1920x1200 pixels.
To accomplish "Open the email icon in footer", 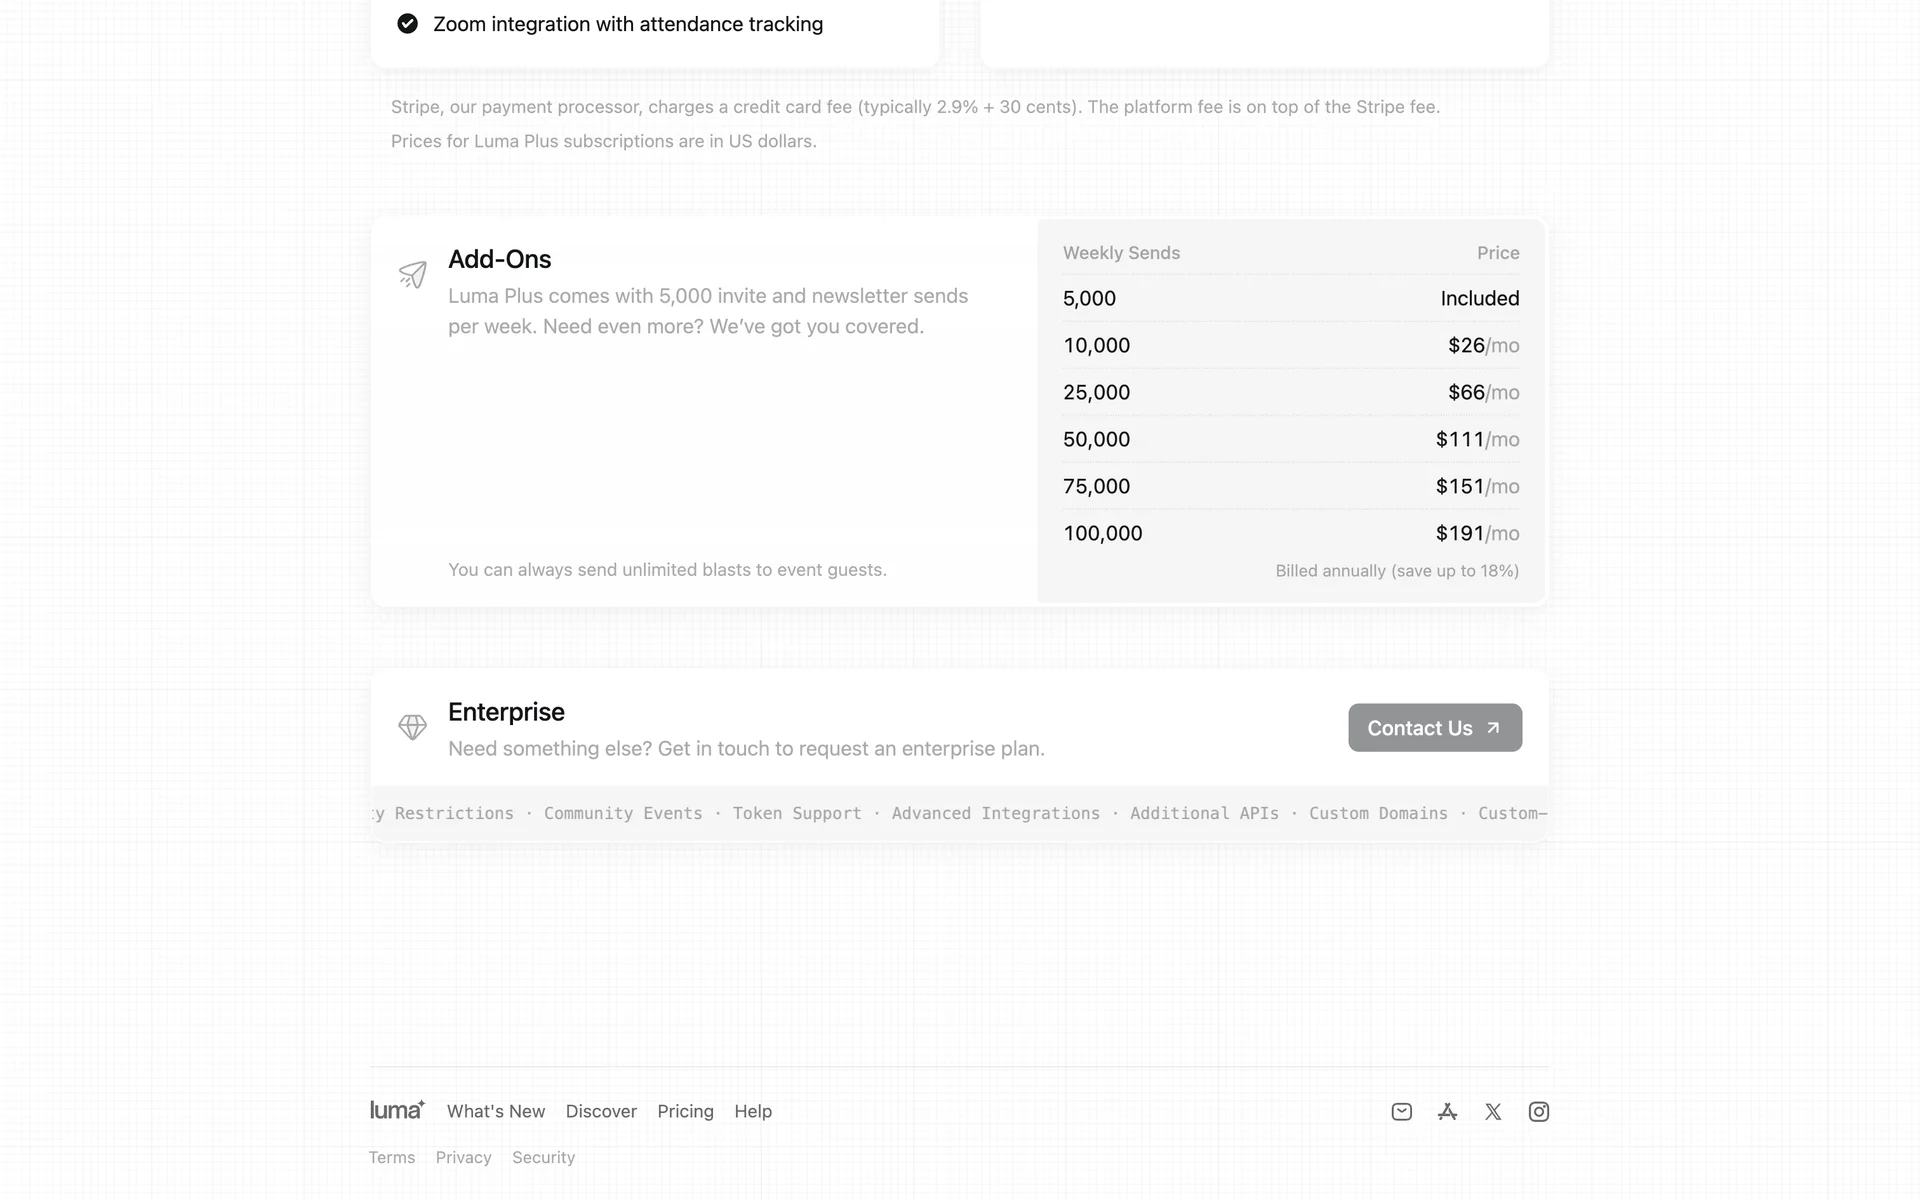I will pyautogui.click(x=1401, y=1112).
